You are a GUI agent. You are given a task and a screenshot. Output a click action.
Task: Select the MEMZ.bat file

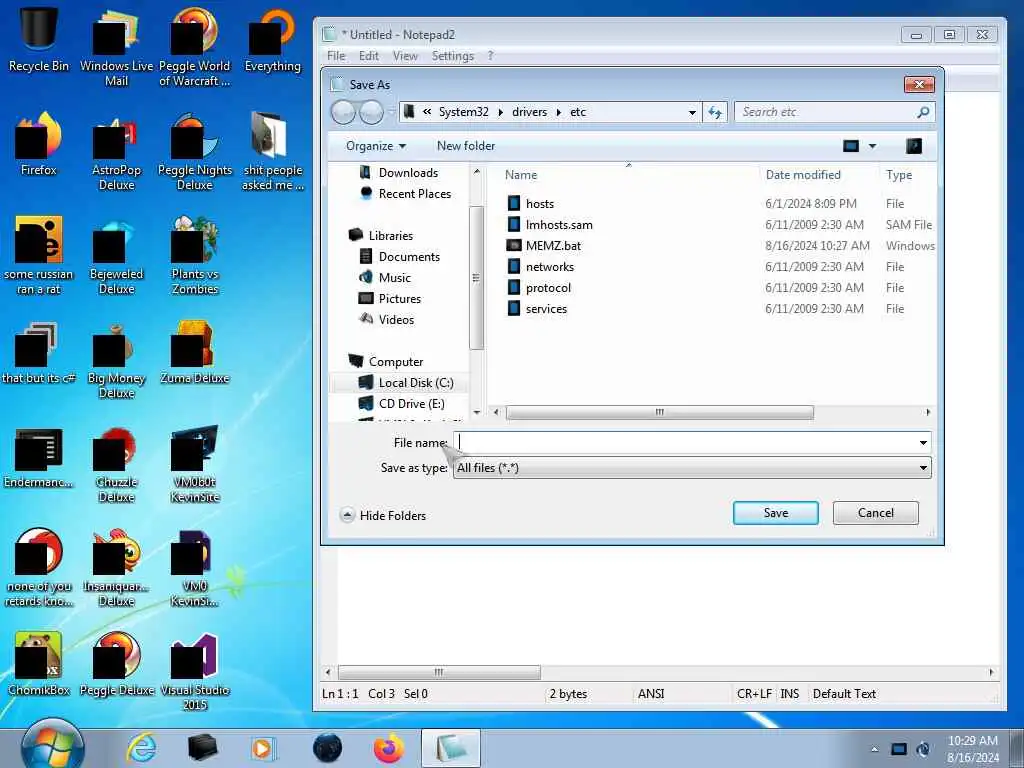point(553,246)
